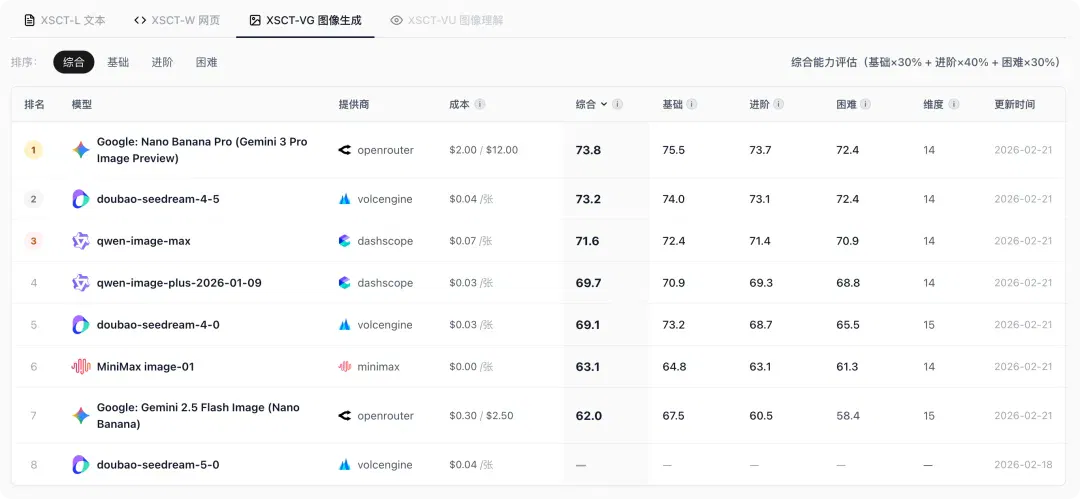Click the 63.1 综合 score for MiniMax
This screenshot has width=1080, height=499.
[x=588, y=367]
